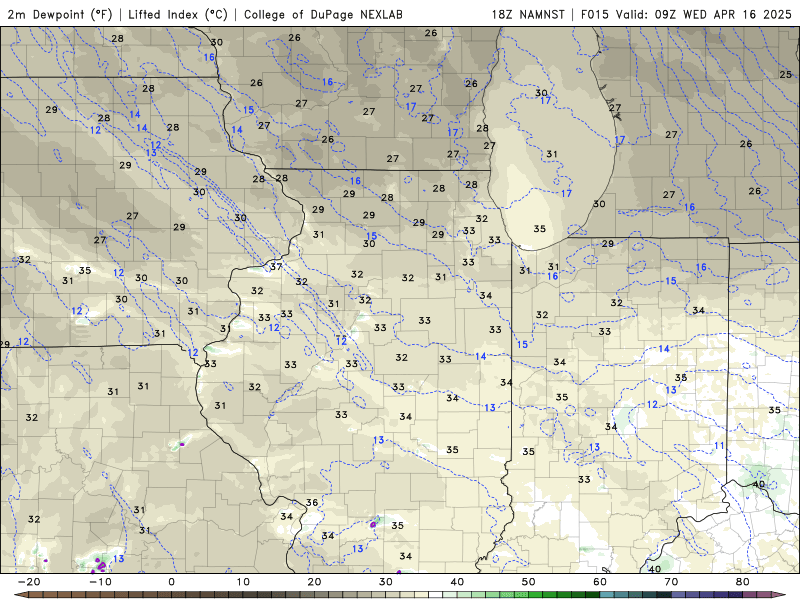Click the '50' color scale tick label
The image size is (800, 600).
[529, 582]
